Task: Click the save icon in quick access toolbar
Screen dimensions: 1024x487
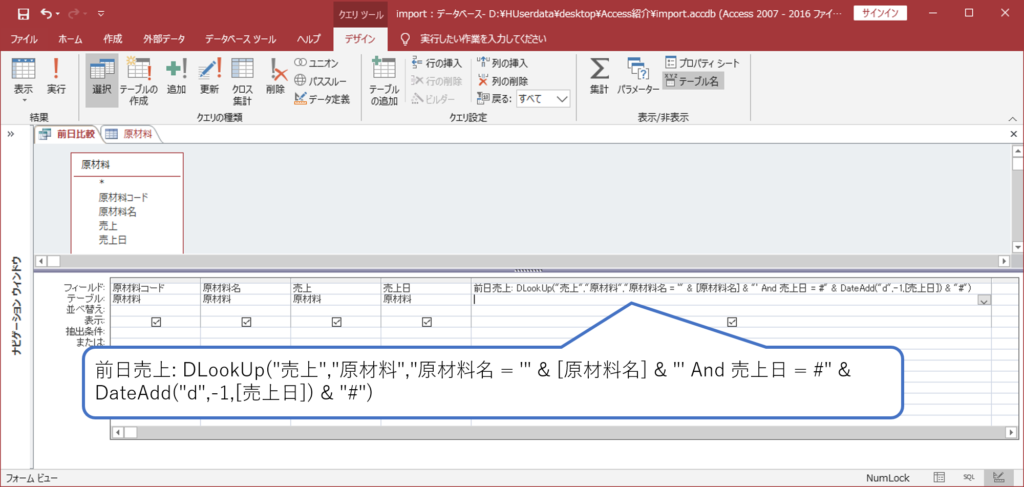Action: coord(22,13)
